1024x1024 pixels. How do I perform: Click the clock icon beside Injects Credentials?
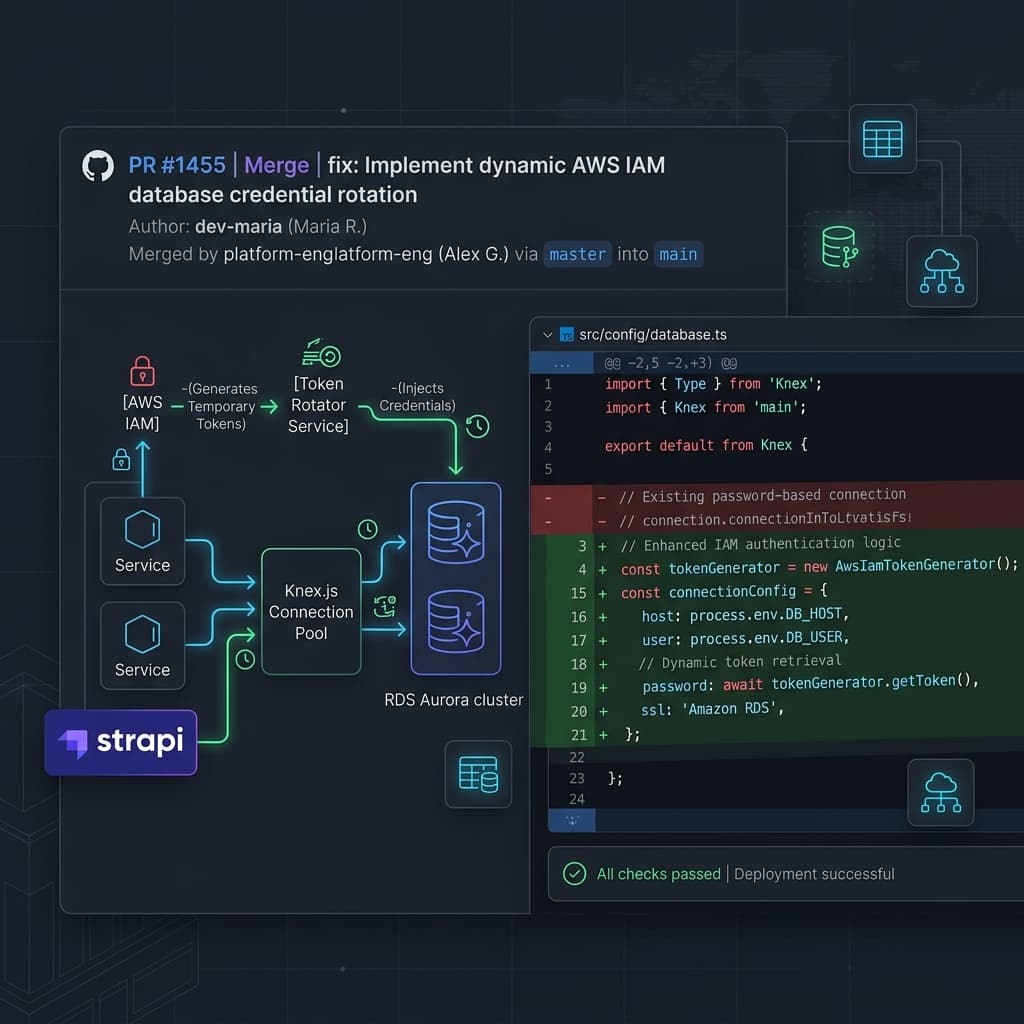pos(477,426)
